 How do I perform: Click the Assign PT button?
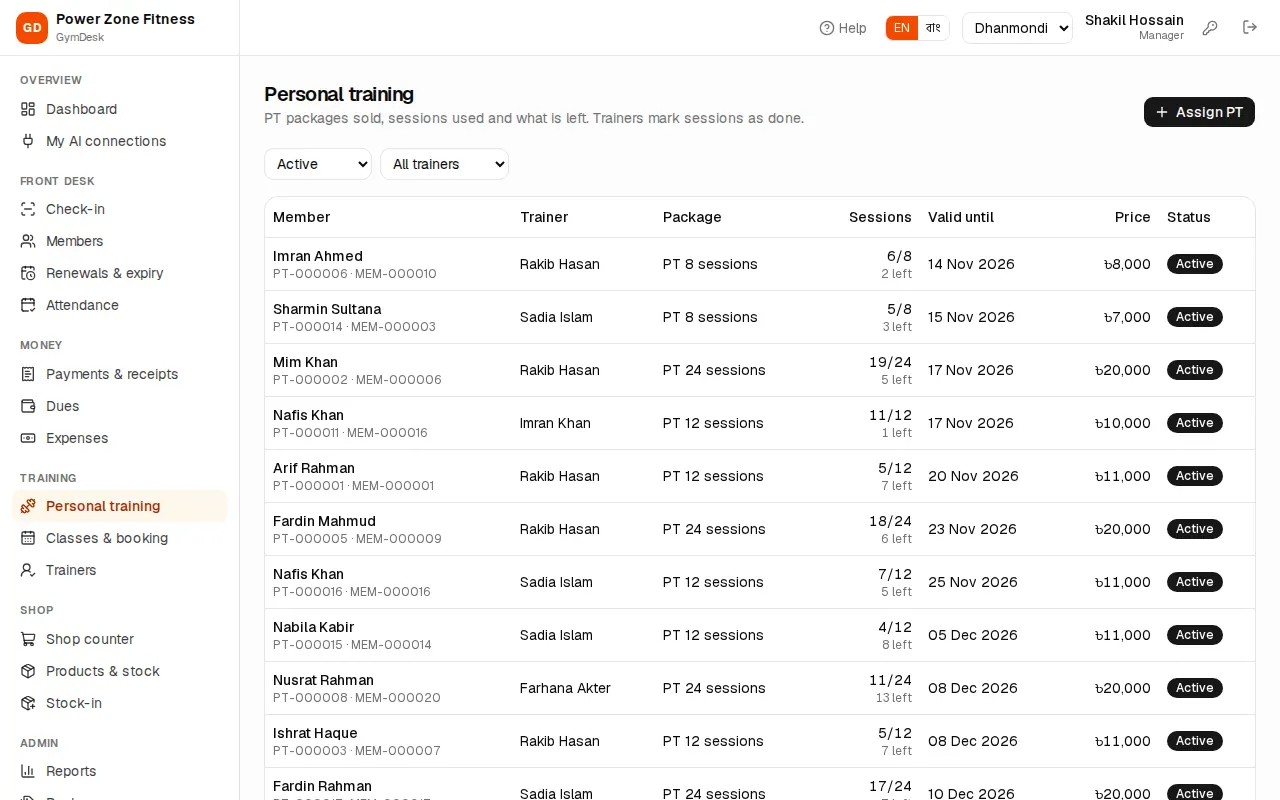point(1199,112)
